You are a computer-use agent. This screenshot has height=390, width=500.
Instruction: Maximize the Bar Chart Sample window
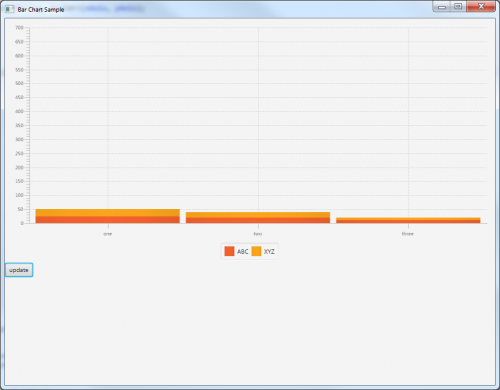[x=459, y=7]
